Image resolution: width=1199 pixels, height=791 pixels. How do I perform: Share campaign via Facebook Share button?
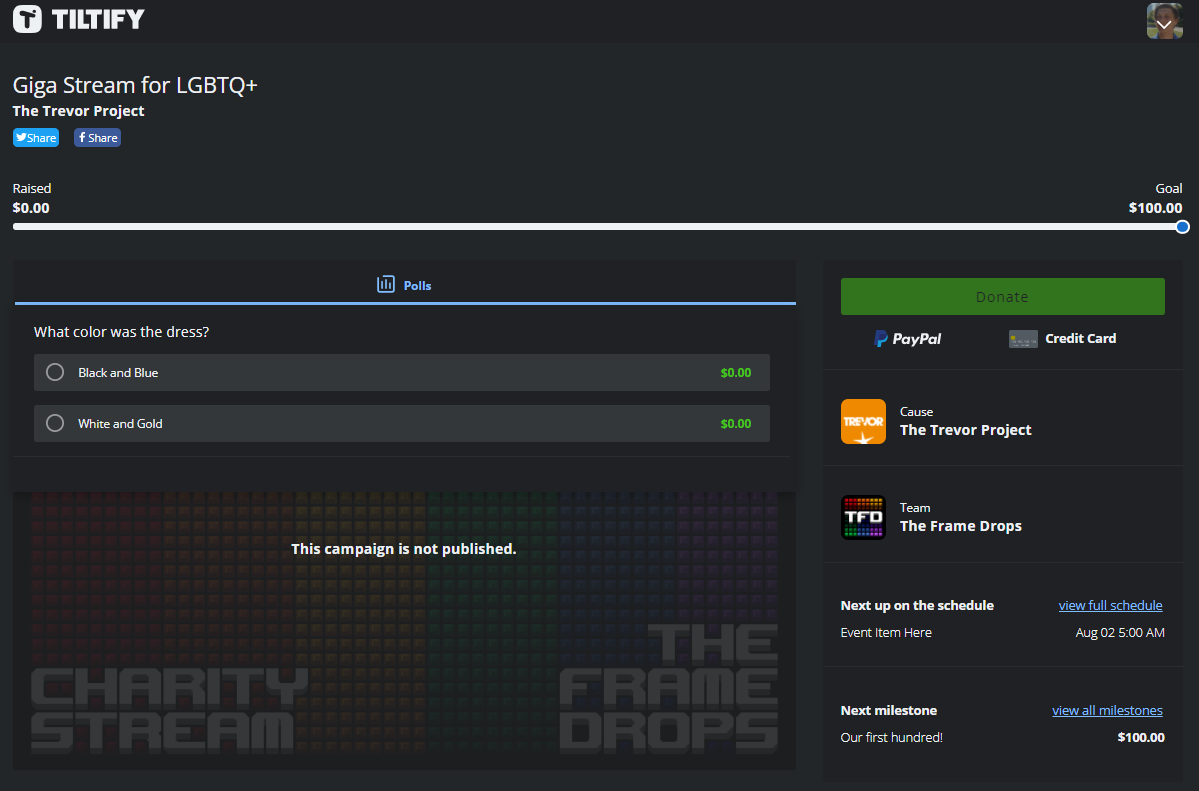[x=97, y=138]
